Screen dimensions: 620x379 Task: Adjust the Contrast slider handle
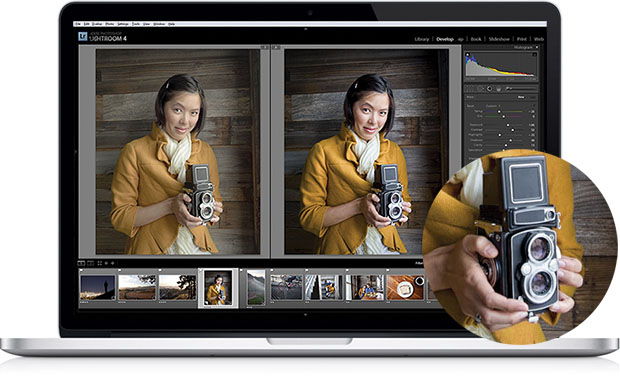click(512, 130)
